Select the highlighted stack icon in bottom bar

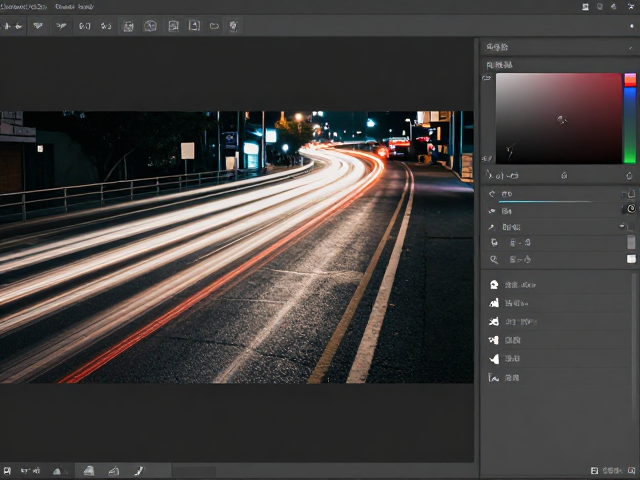pos(89,471)
